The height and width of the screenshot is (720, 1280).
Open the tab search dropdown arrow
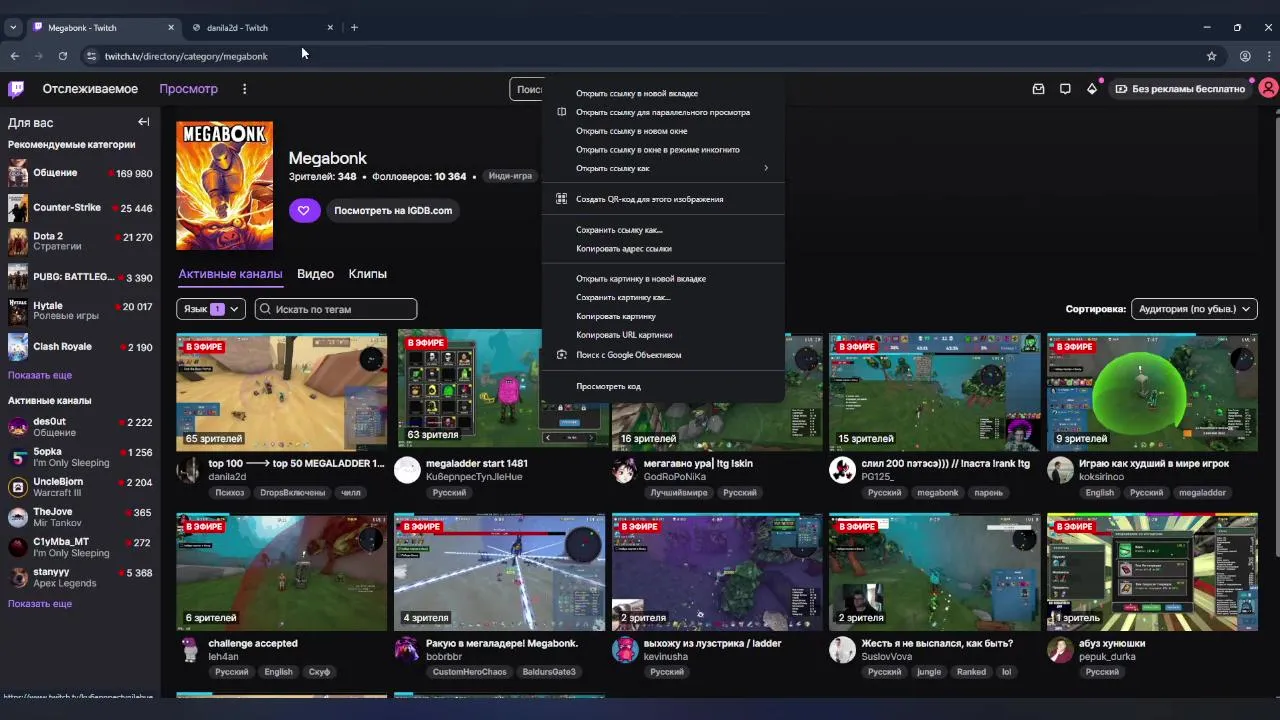click(13, 27)
